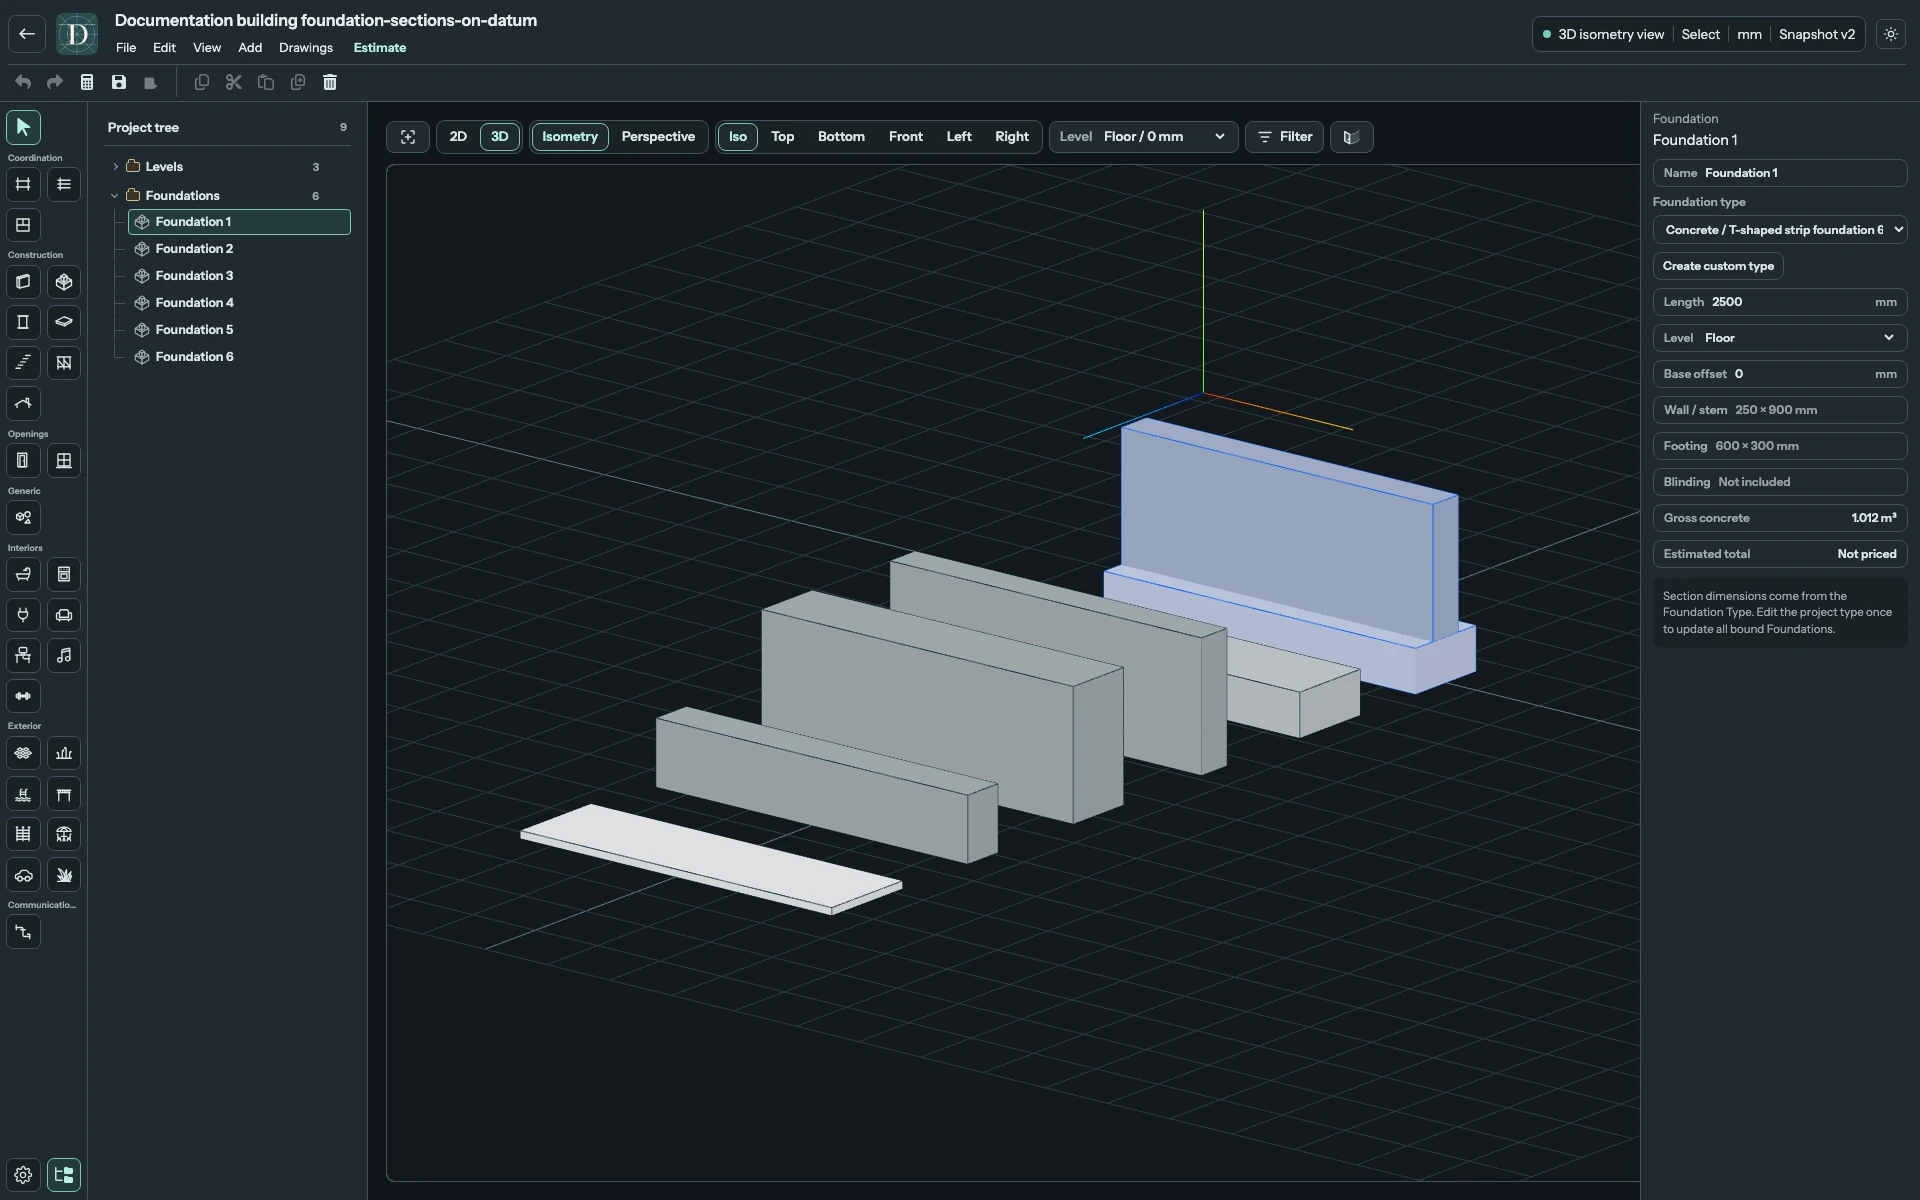Cut selection using scissors icon
Viewport: 1920px width, 1200px height.
234,82
